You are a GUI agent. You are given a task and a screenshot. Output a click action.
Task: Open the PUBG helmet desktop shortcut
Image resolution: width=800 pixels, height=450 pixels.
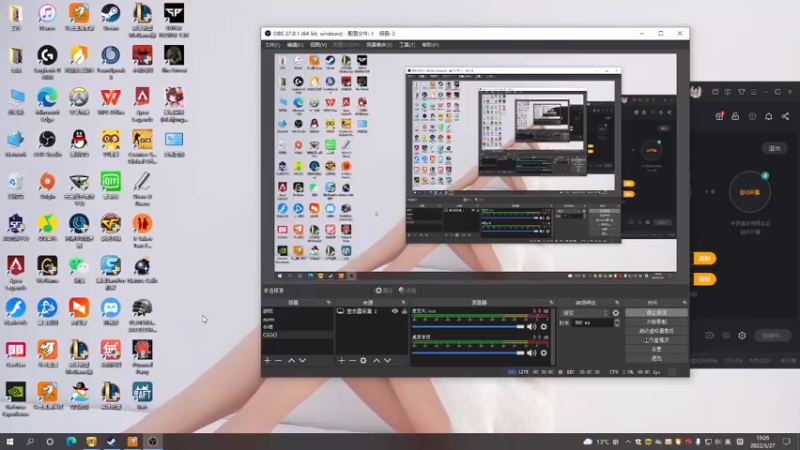click(142, 315)
